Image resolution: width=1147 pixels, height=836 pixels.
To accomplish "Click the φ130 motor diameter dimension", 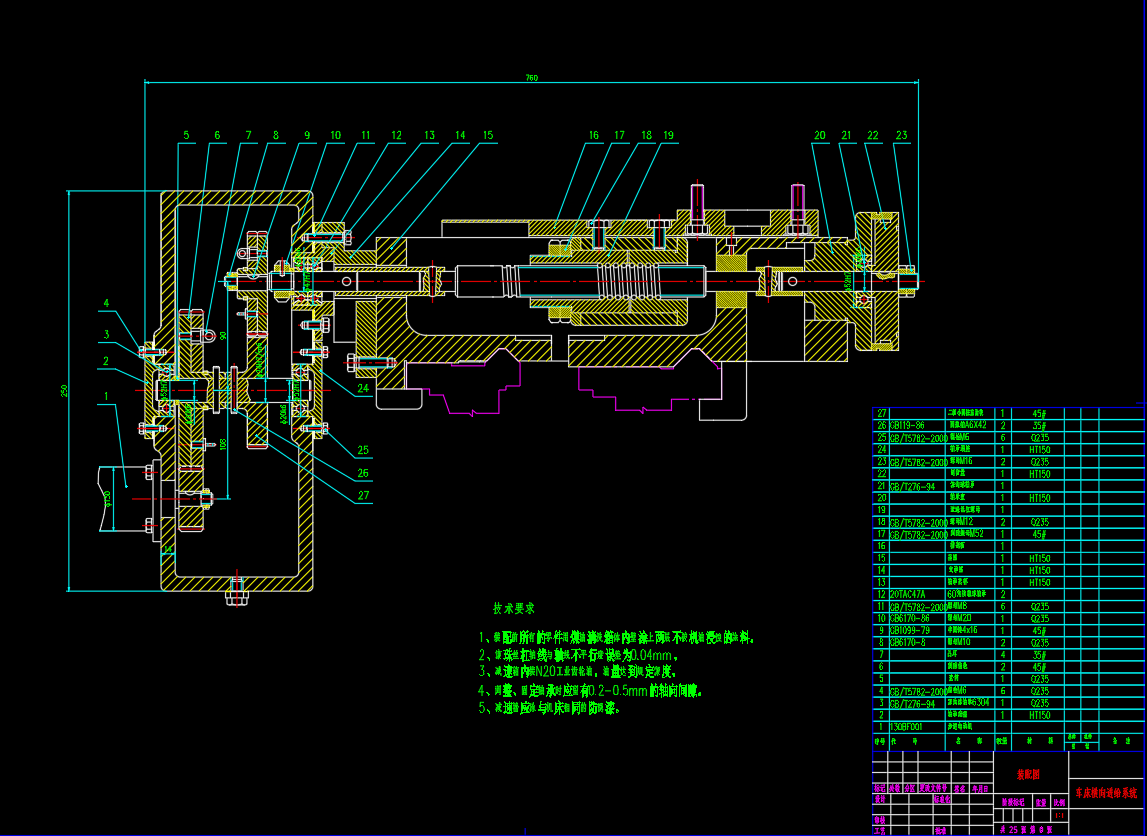I will coord(107,497).
